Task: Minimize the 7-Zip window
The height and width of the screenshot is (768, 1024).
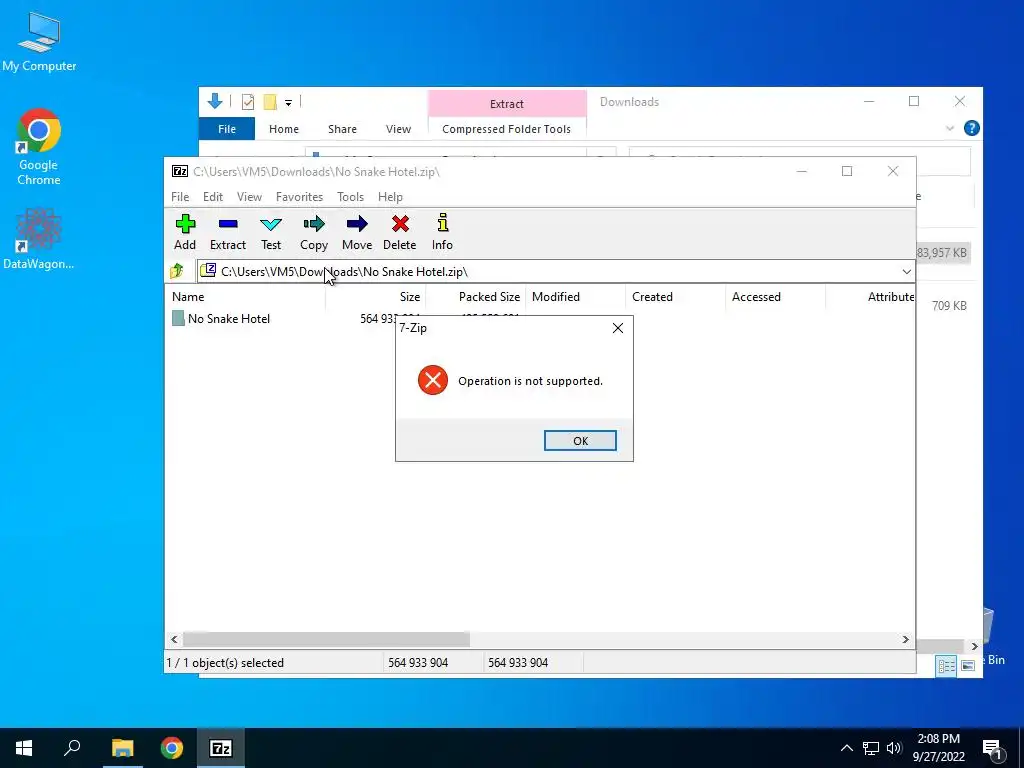Action: point(801,171)
